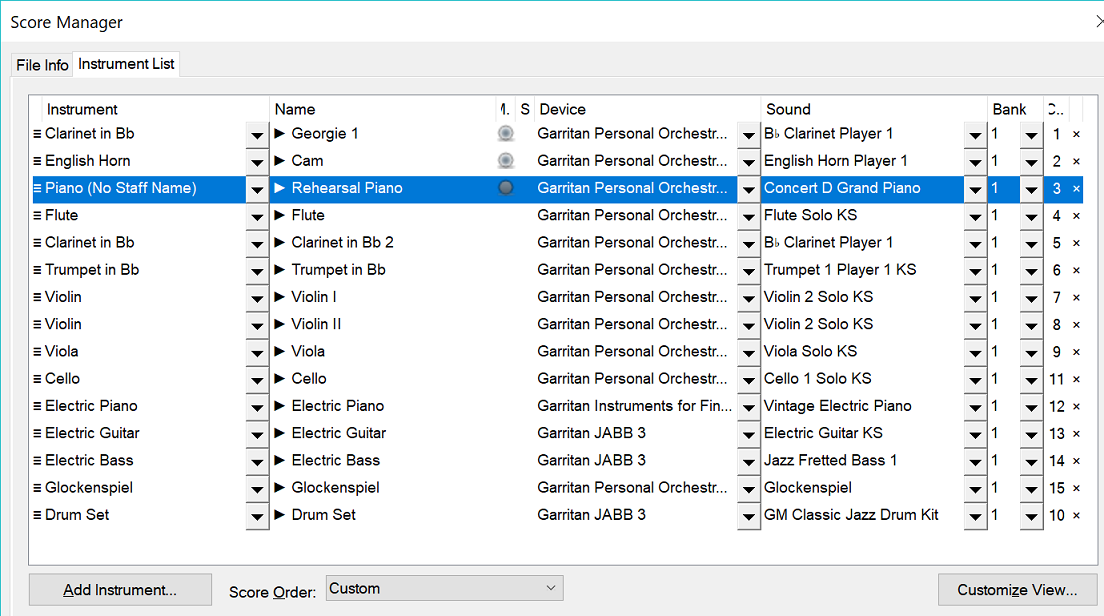Image resolution: width=1104 pixels, height=616 pixels.
Task: Open Sound dropdown for Vintage Electric Piano
Action: click(974, 407)
